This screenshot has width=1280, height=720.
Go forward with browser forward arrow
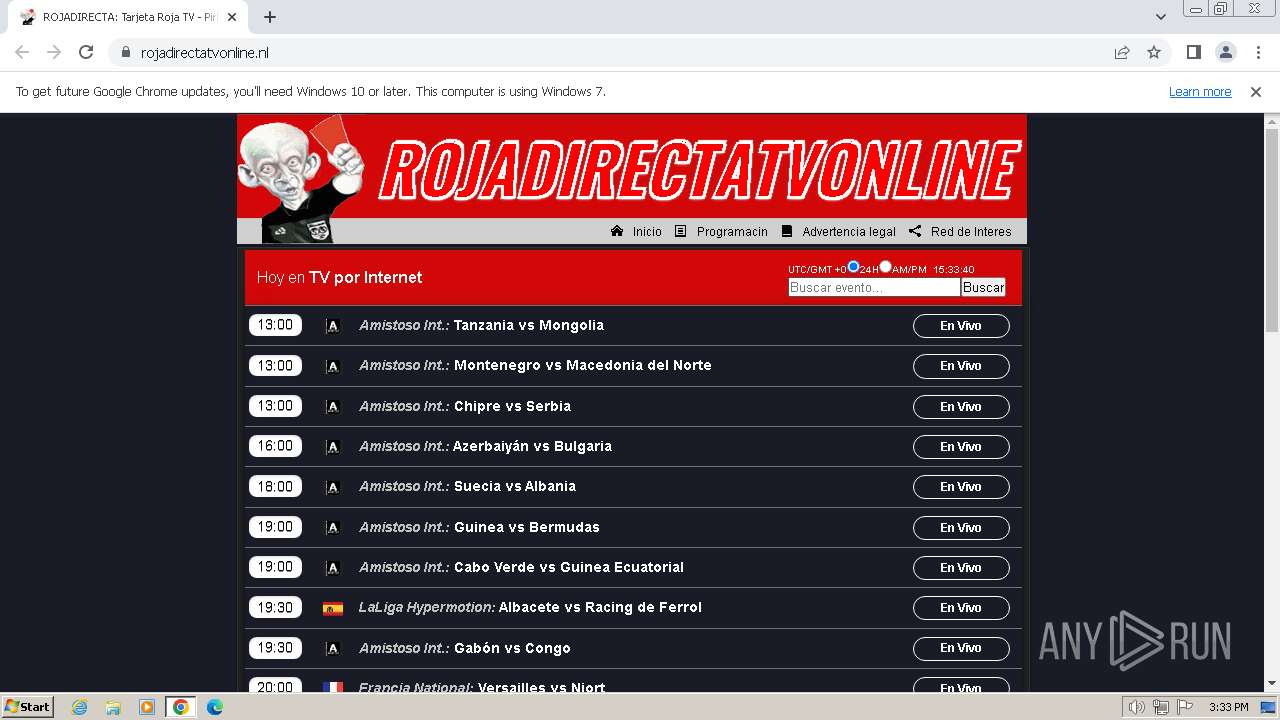pyautogui.click(x=54, y=52)
